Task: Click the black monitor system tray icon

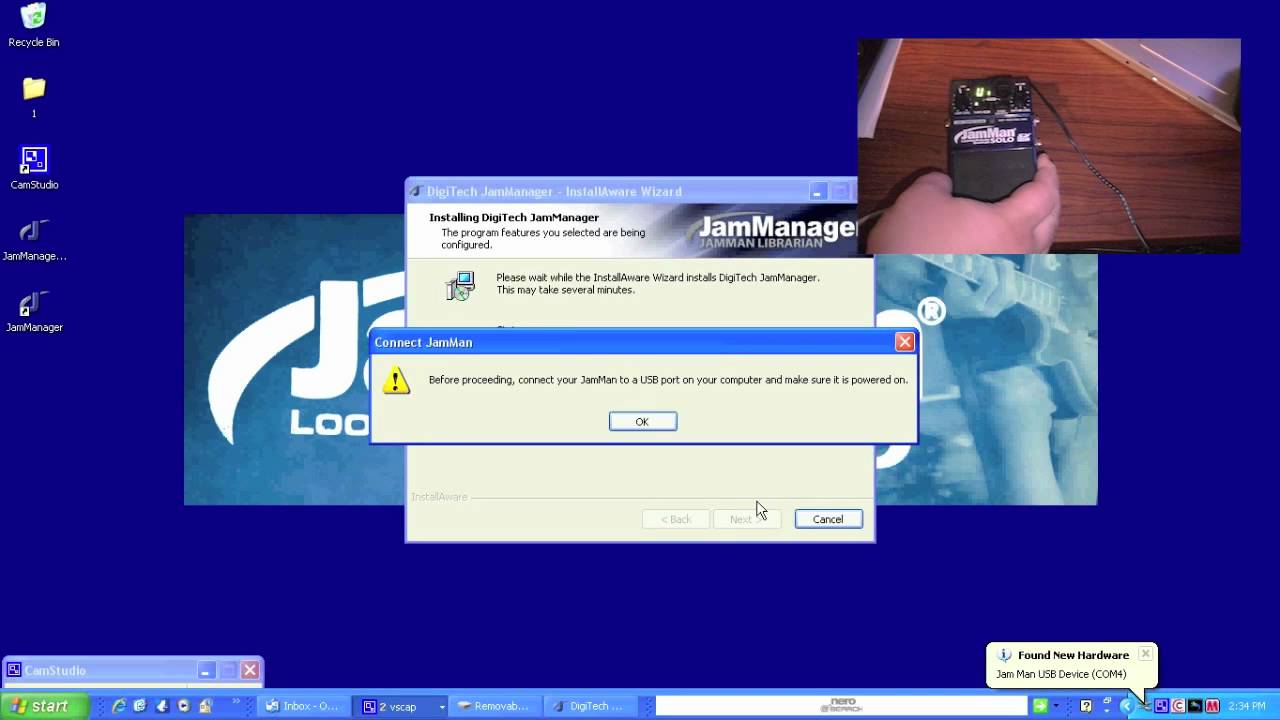Action: 1195,706
